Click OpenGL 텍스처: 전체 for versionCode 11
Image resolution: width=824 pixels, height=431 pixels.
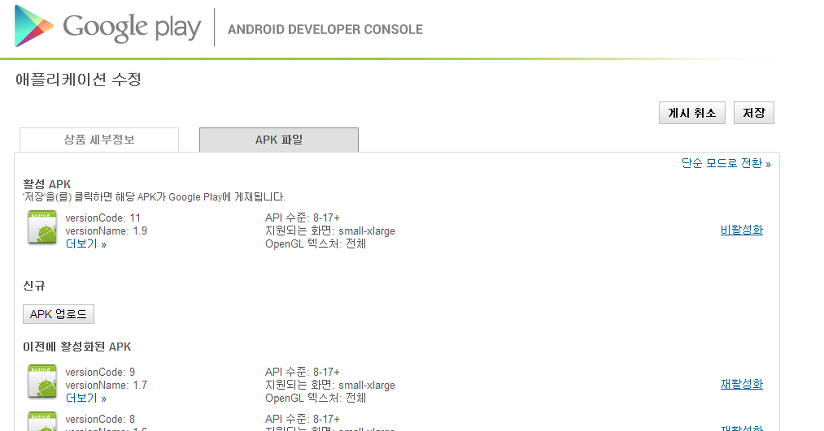tap(315, 244)
